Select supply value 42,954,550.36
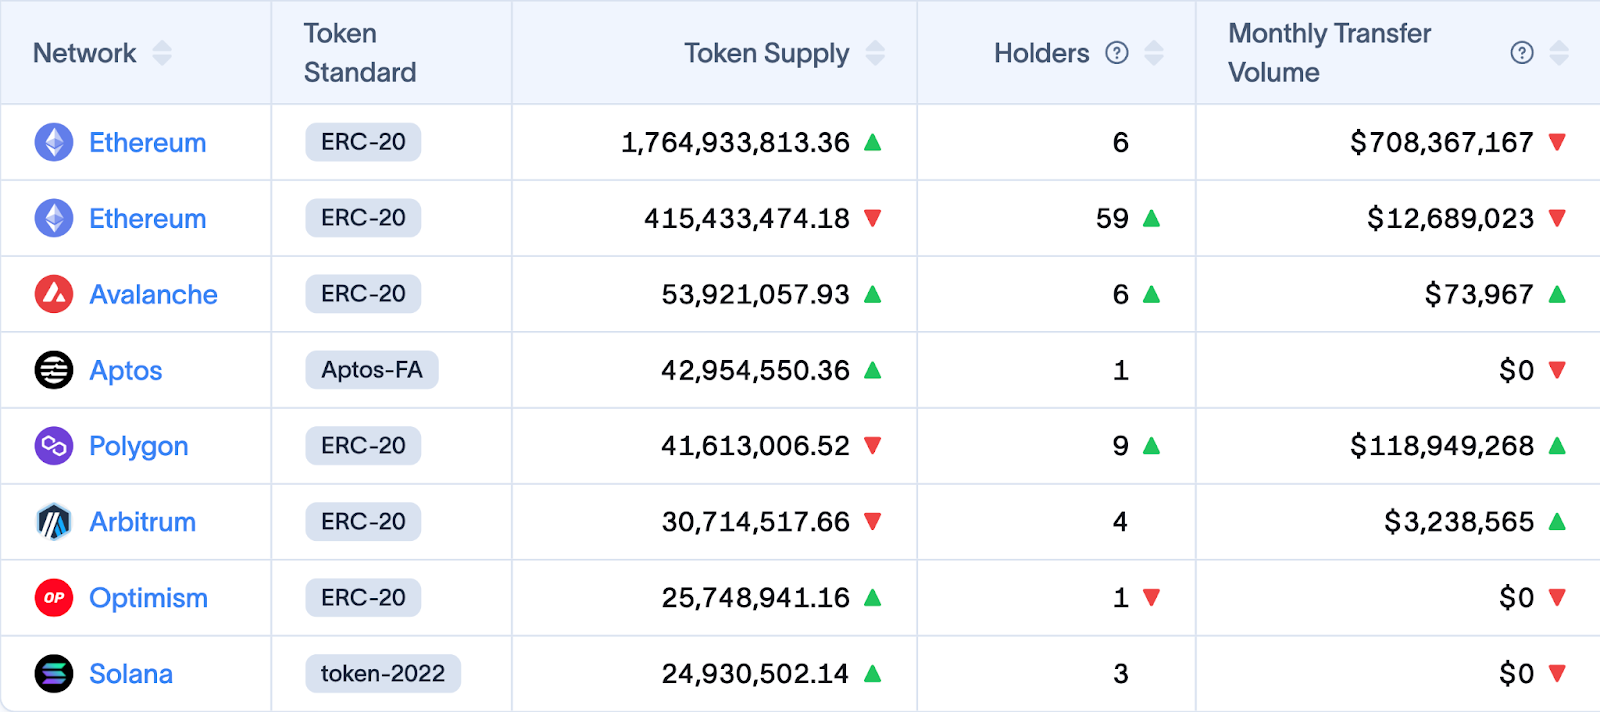The height and width of the screenshot is (712, 1600). tap(755, 370)
